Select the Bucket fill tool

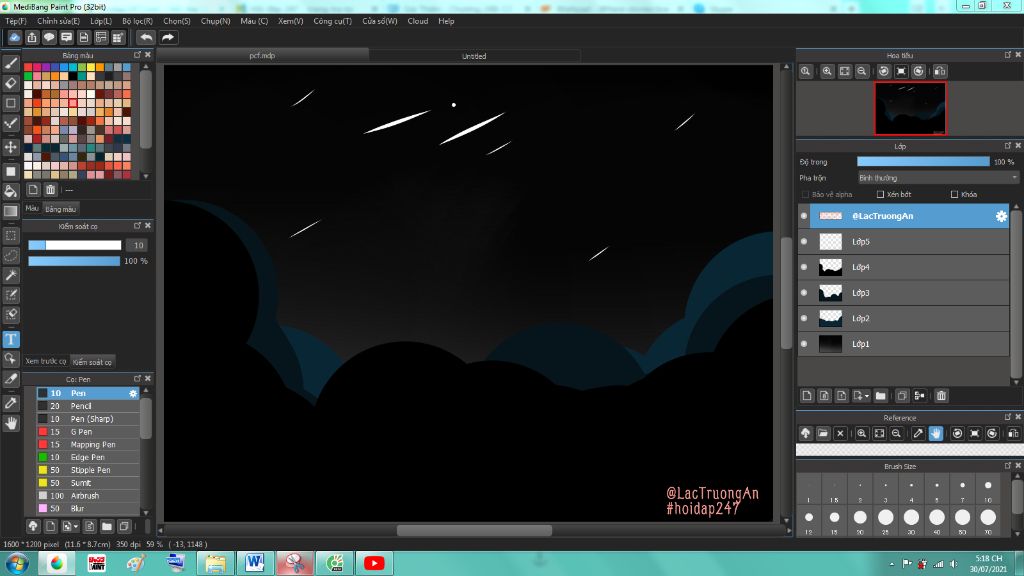coord(10,191)
